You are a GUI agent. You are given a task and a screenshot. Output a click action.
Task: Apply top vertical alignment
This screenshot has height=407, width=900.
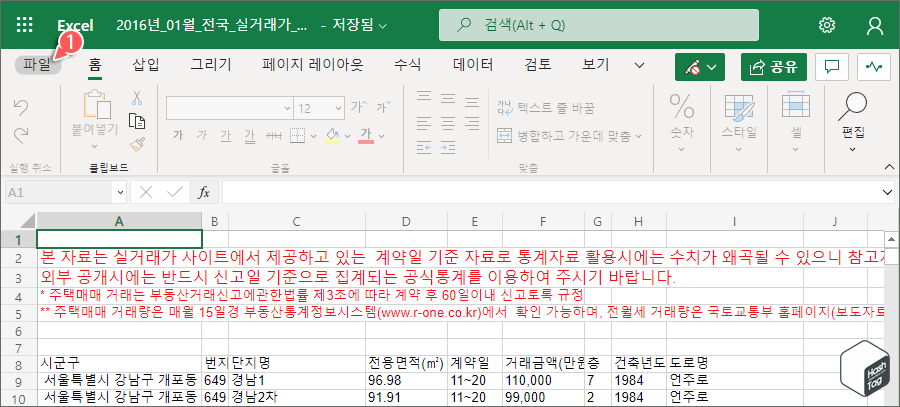coord(424,98)
